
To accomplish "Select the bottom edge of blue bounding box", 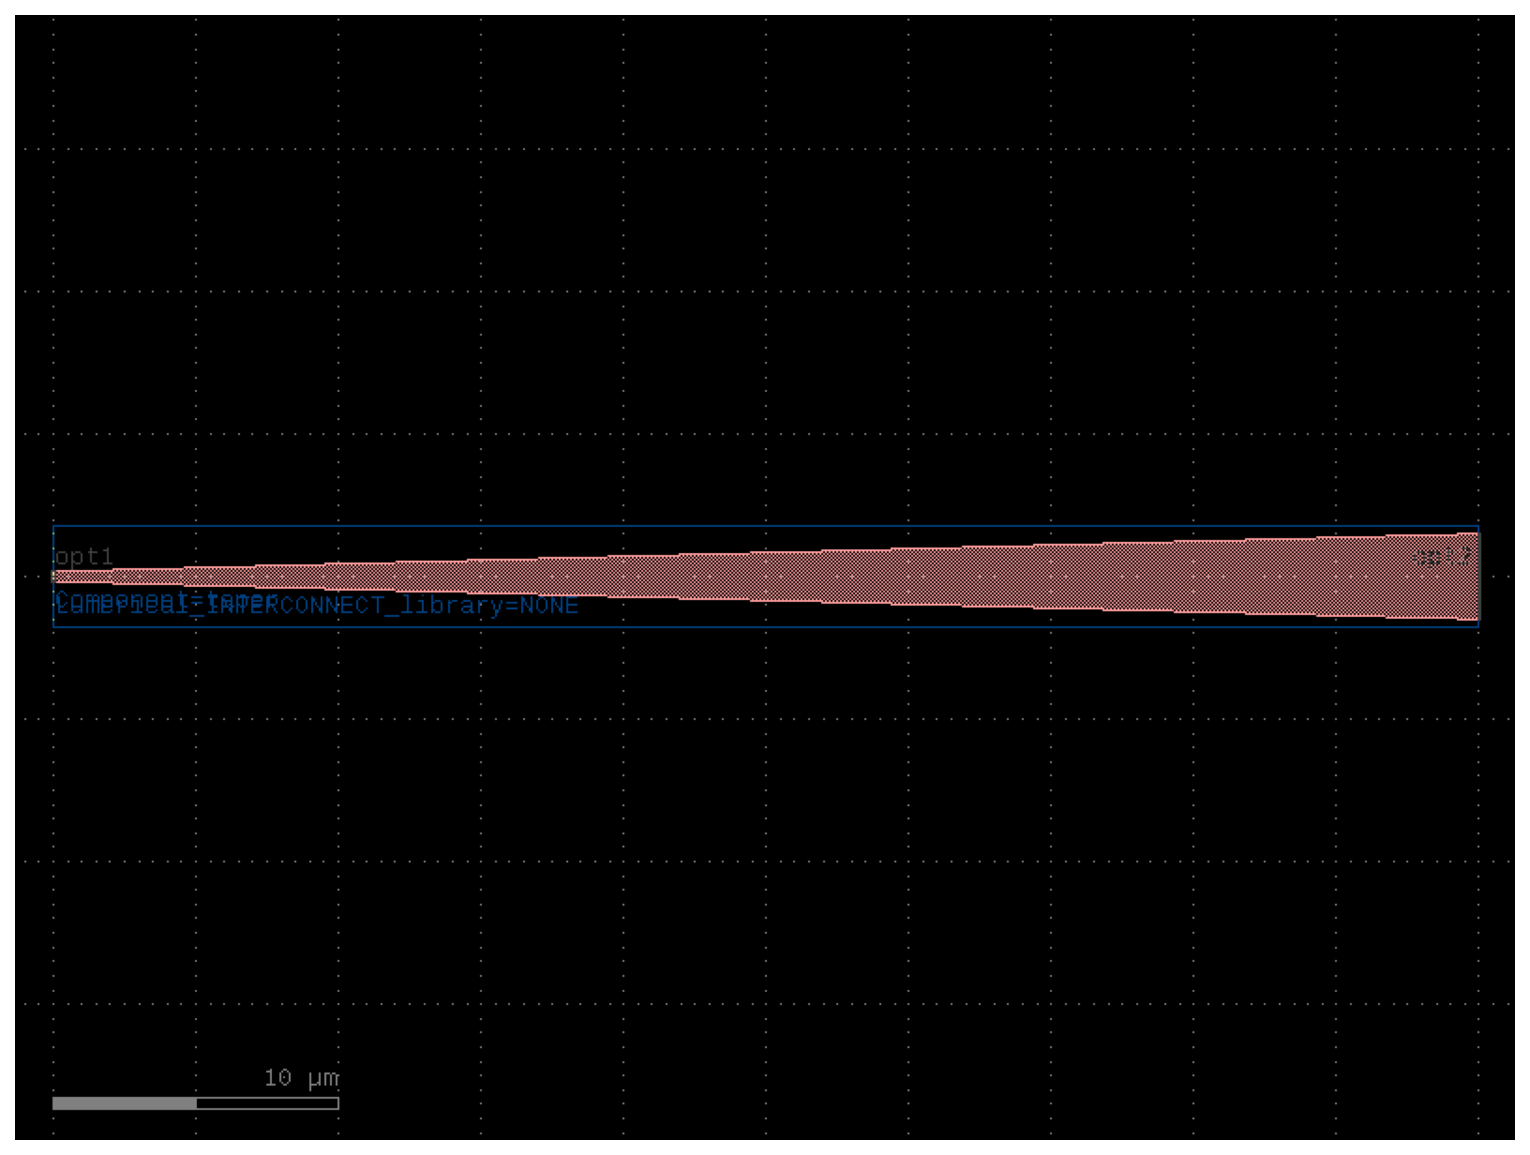I will [766, 627].
